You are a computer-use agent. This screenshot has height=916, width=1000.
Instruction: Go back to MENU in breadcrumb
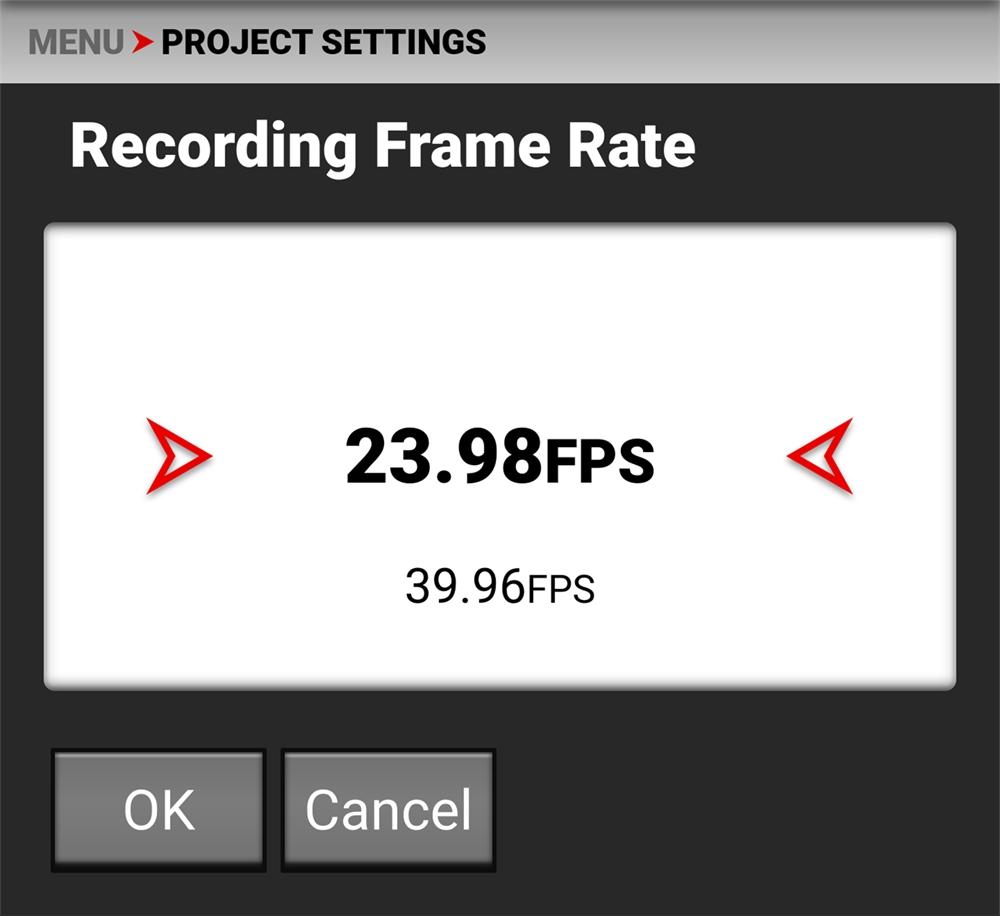click(x=76, y=43)
